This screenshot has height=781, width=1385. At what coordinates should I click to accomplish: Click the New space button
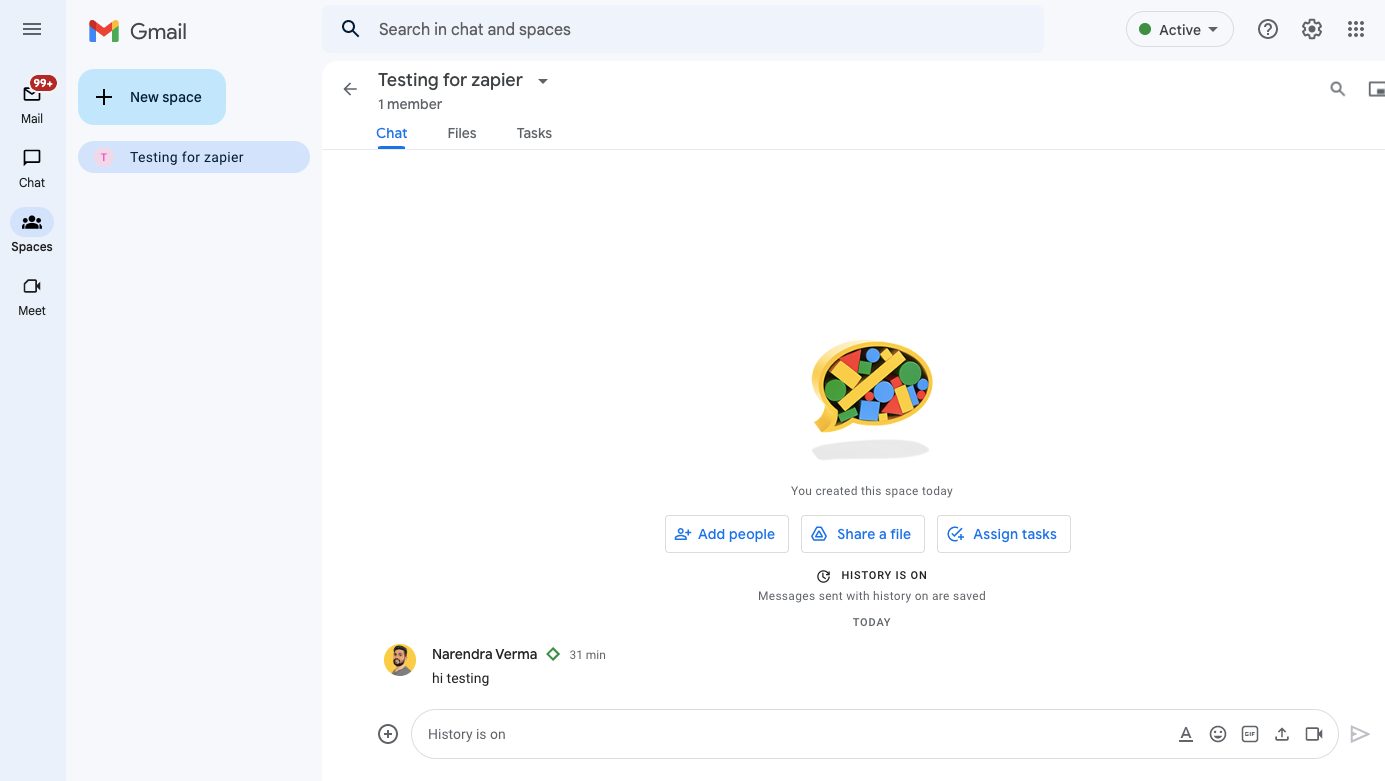coord(152,97)
